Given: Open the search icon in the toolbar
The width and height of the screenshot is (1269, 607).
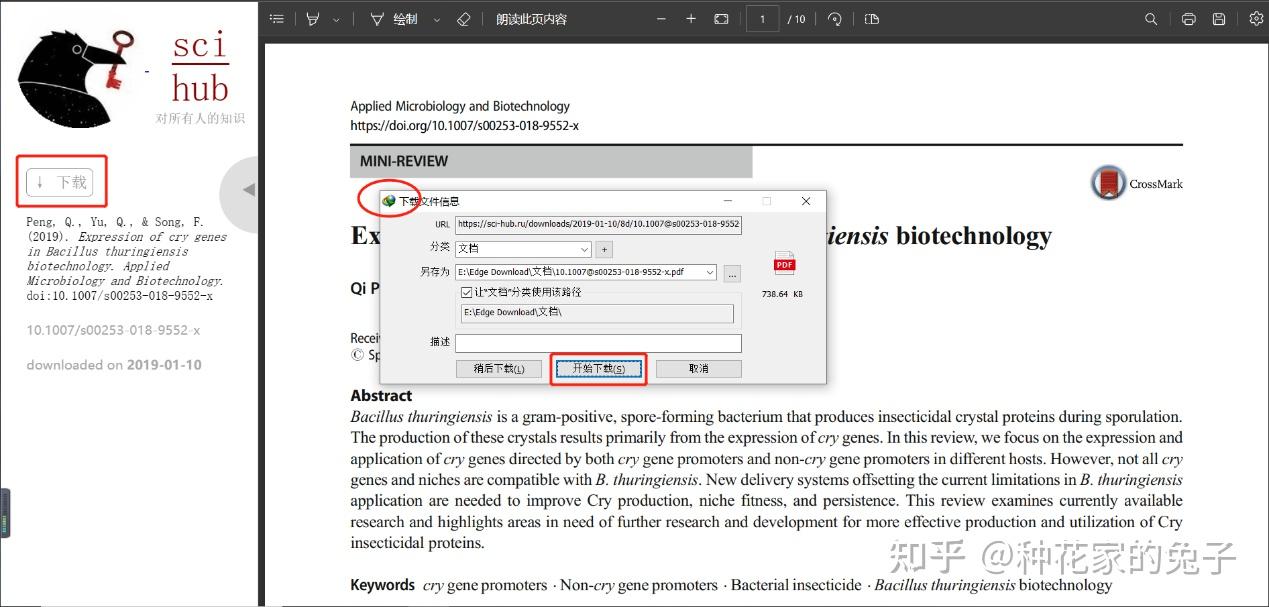Looking at the screenshot, I should [1151, 18].
